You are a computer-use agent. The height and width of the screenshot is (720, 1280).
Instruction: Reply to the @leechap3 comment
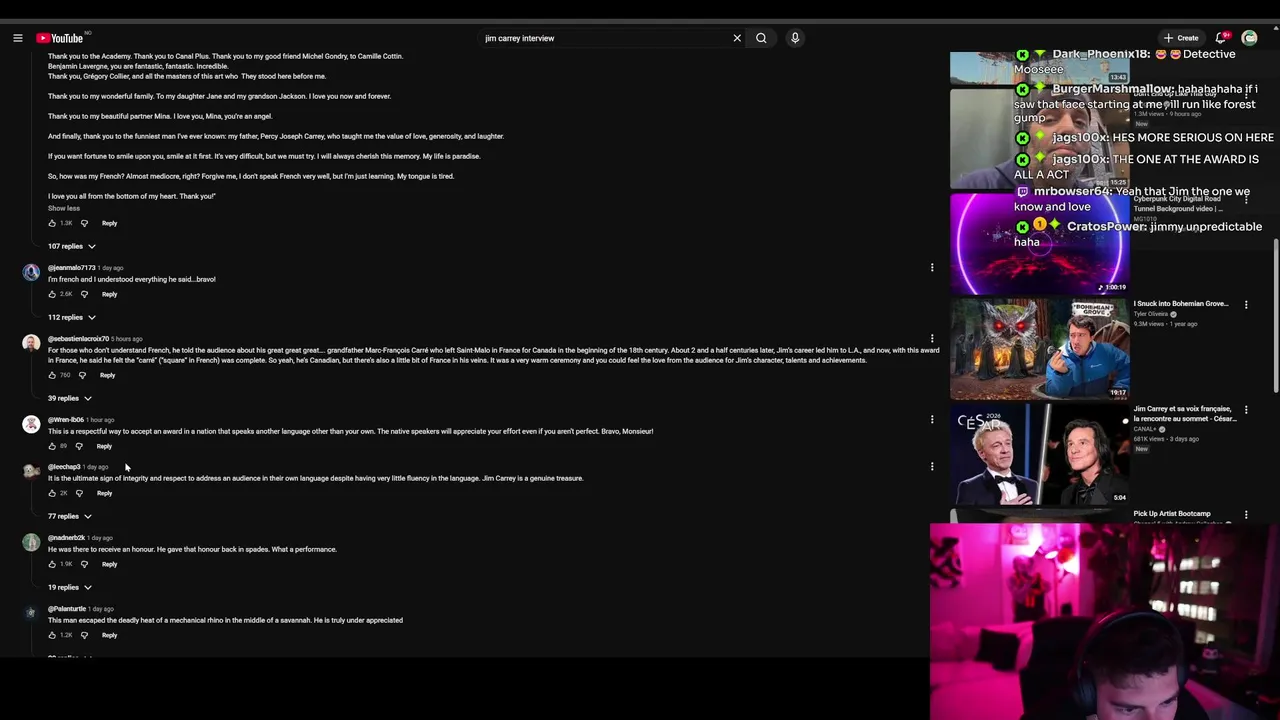point(104,493)
